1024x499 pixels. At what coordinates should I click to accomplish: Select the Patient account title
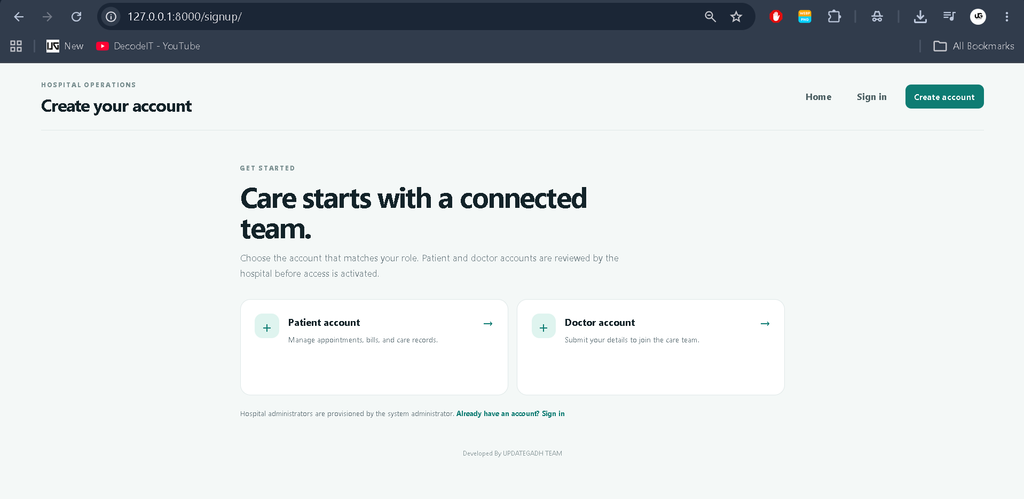pyautogui.click(x=324, y=323)
